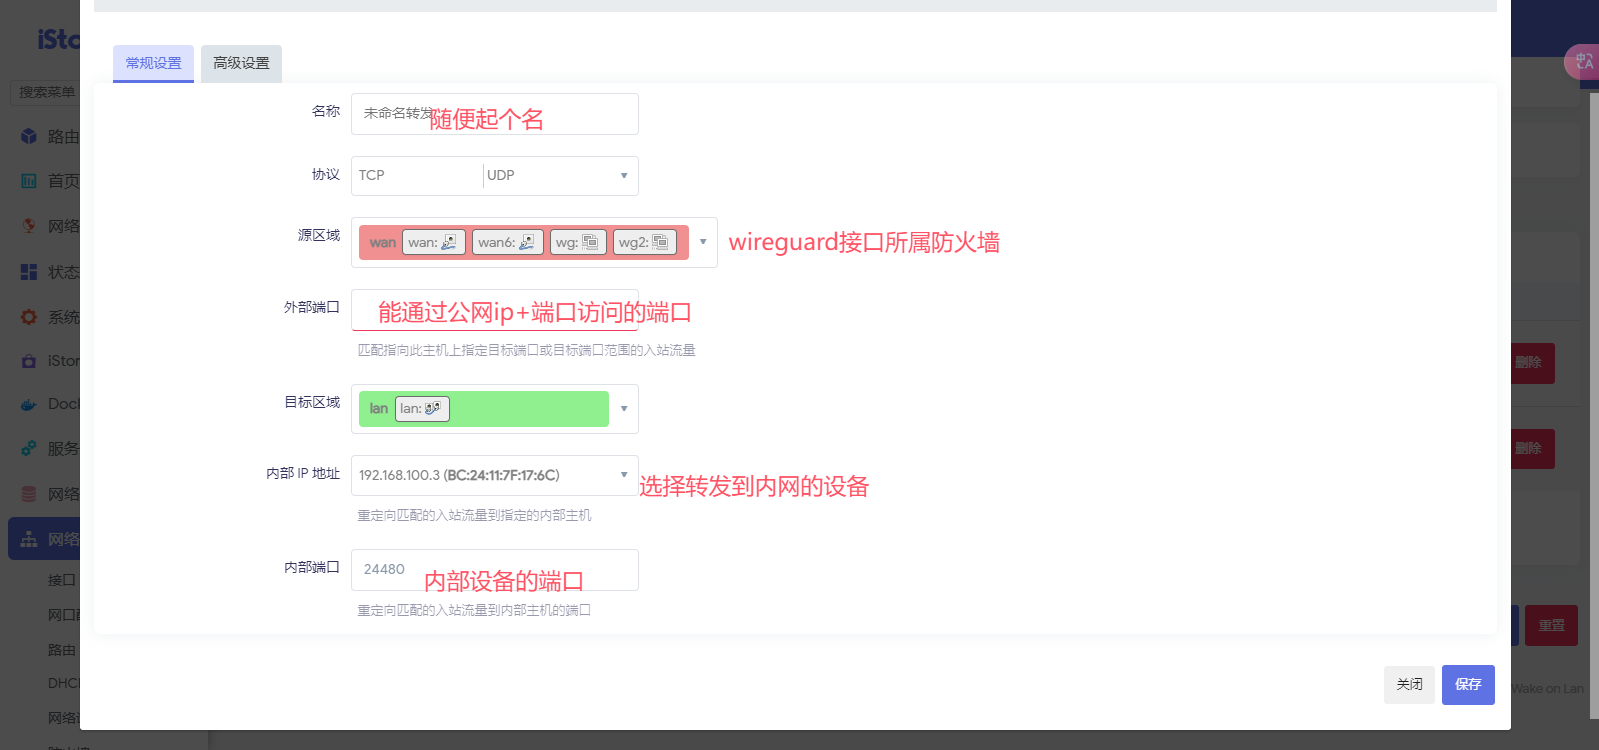Click the red 重置 reset button
1599x750 pixels.
tap(1551, 625)
